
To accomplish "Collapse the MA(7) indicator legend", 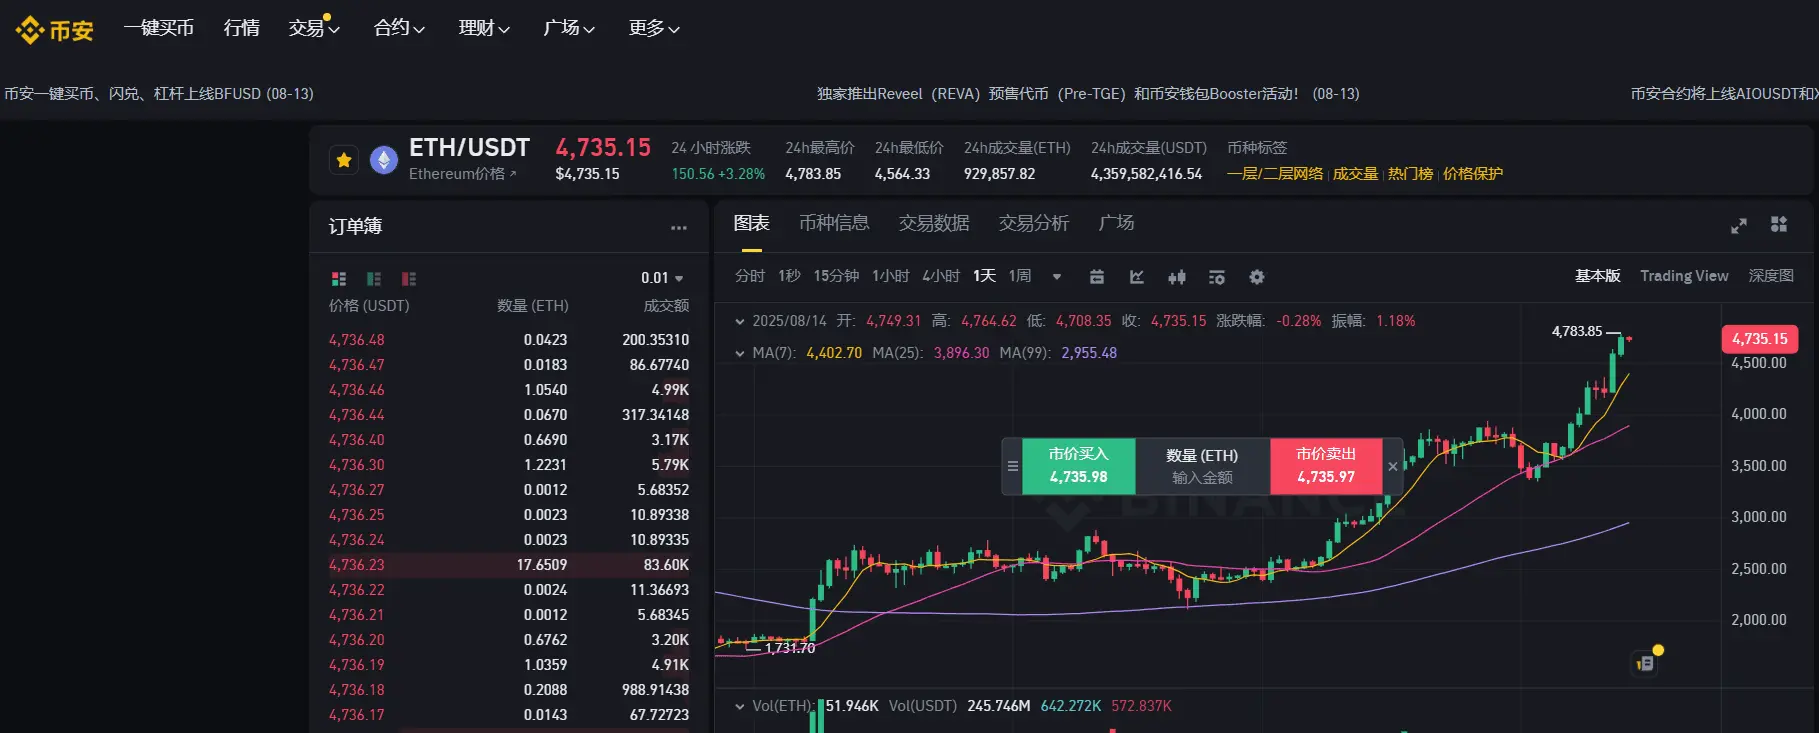I will tap(740, 353).
